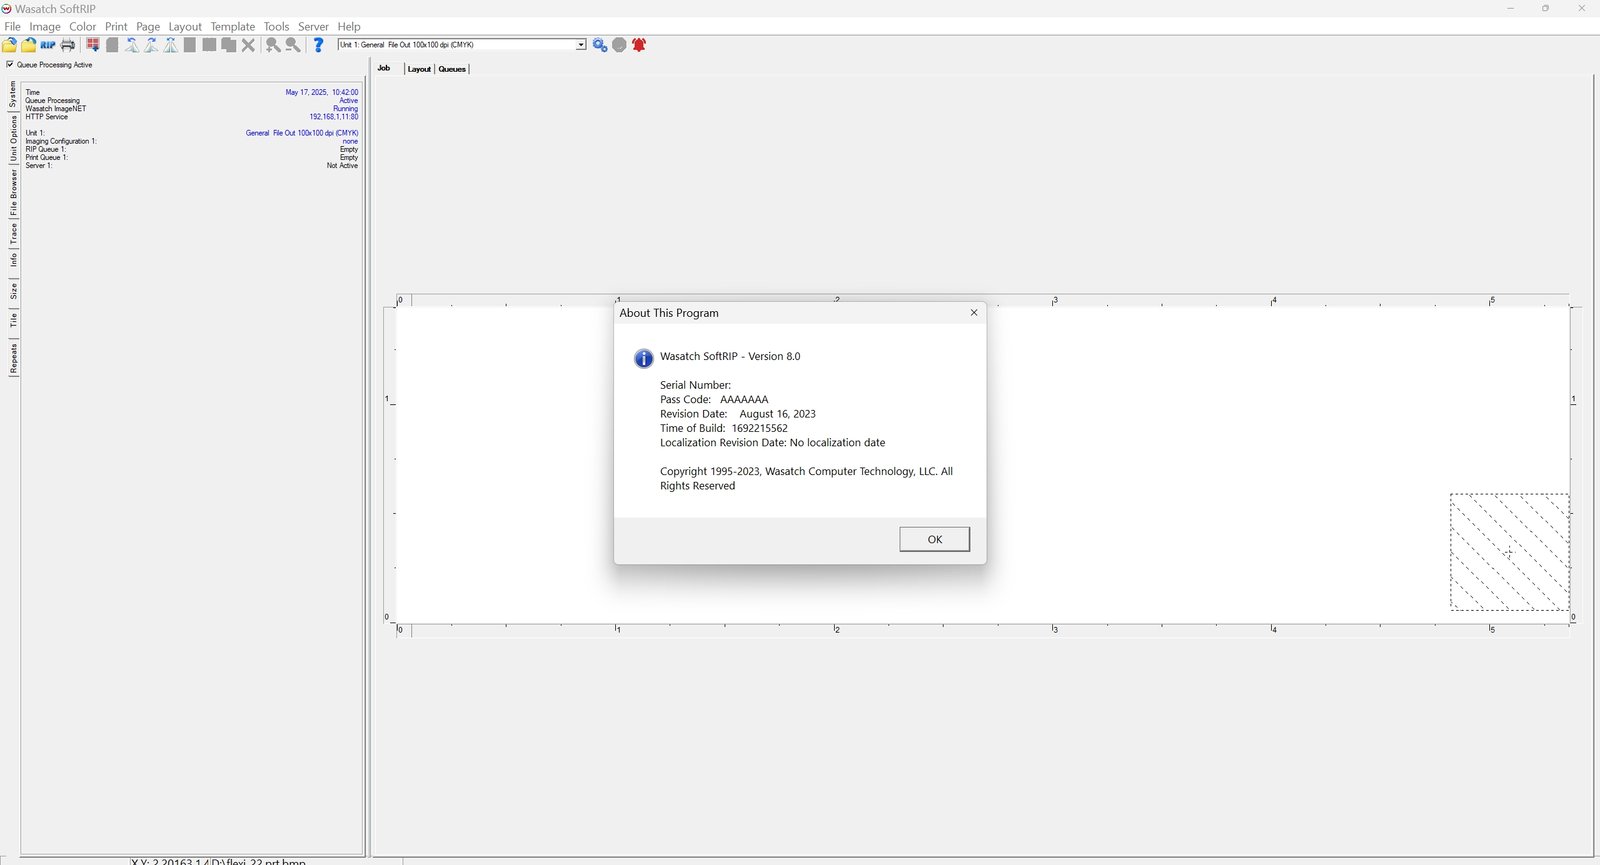Open the Template menu
Image resolution: width=1600 pixels, height=865 pixels.
click(233, 27)
